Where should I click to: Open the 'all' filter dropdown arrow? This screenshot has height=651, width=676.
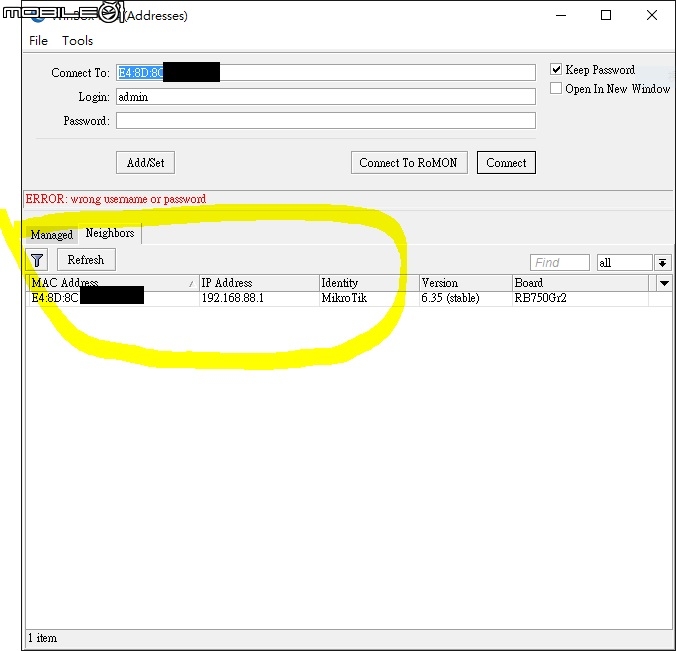click(663, 262)
